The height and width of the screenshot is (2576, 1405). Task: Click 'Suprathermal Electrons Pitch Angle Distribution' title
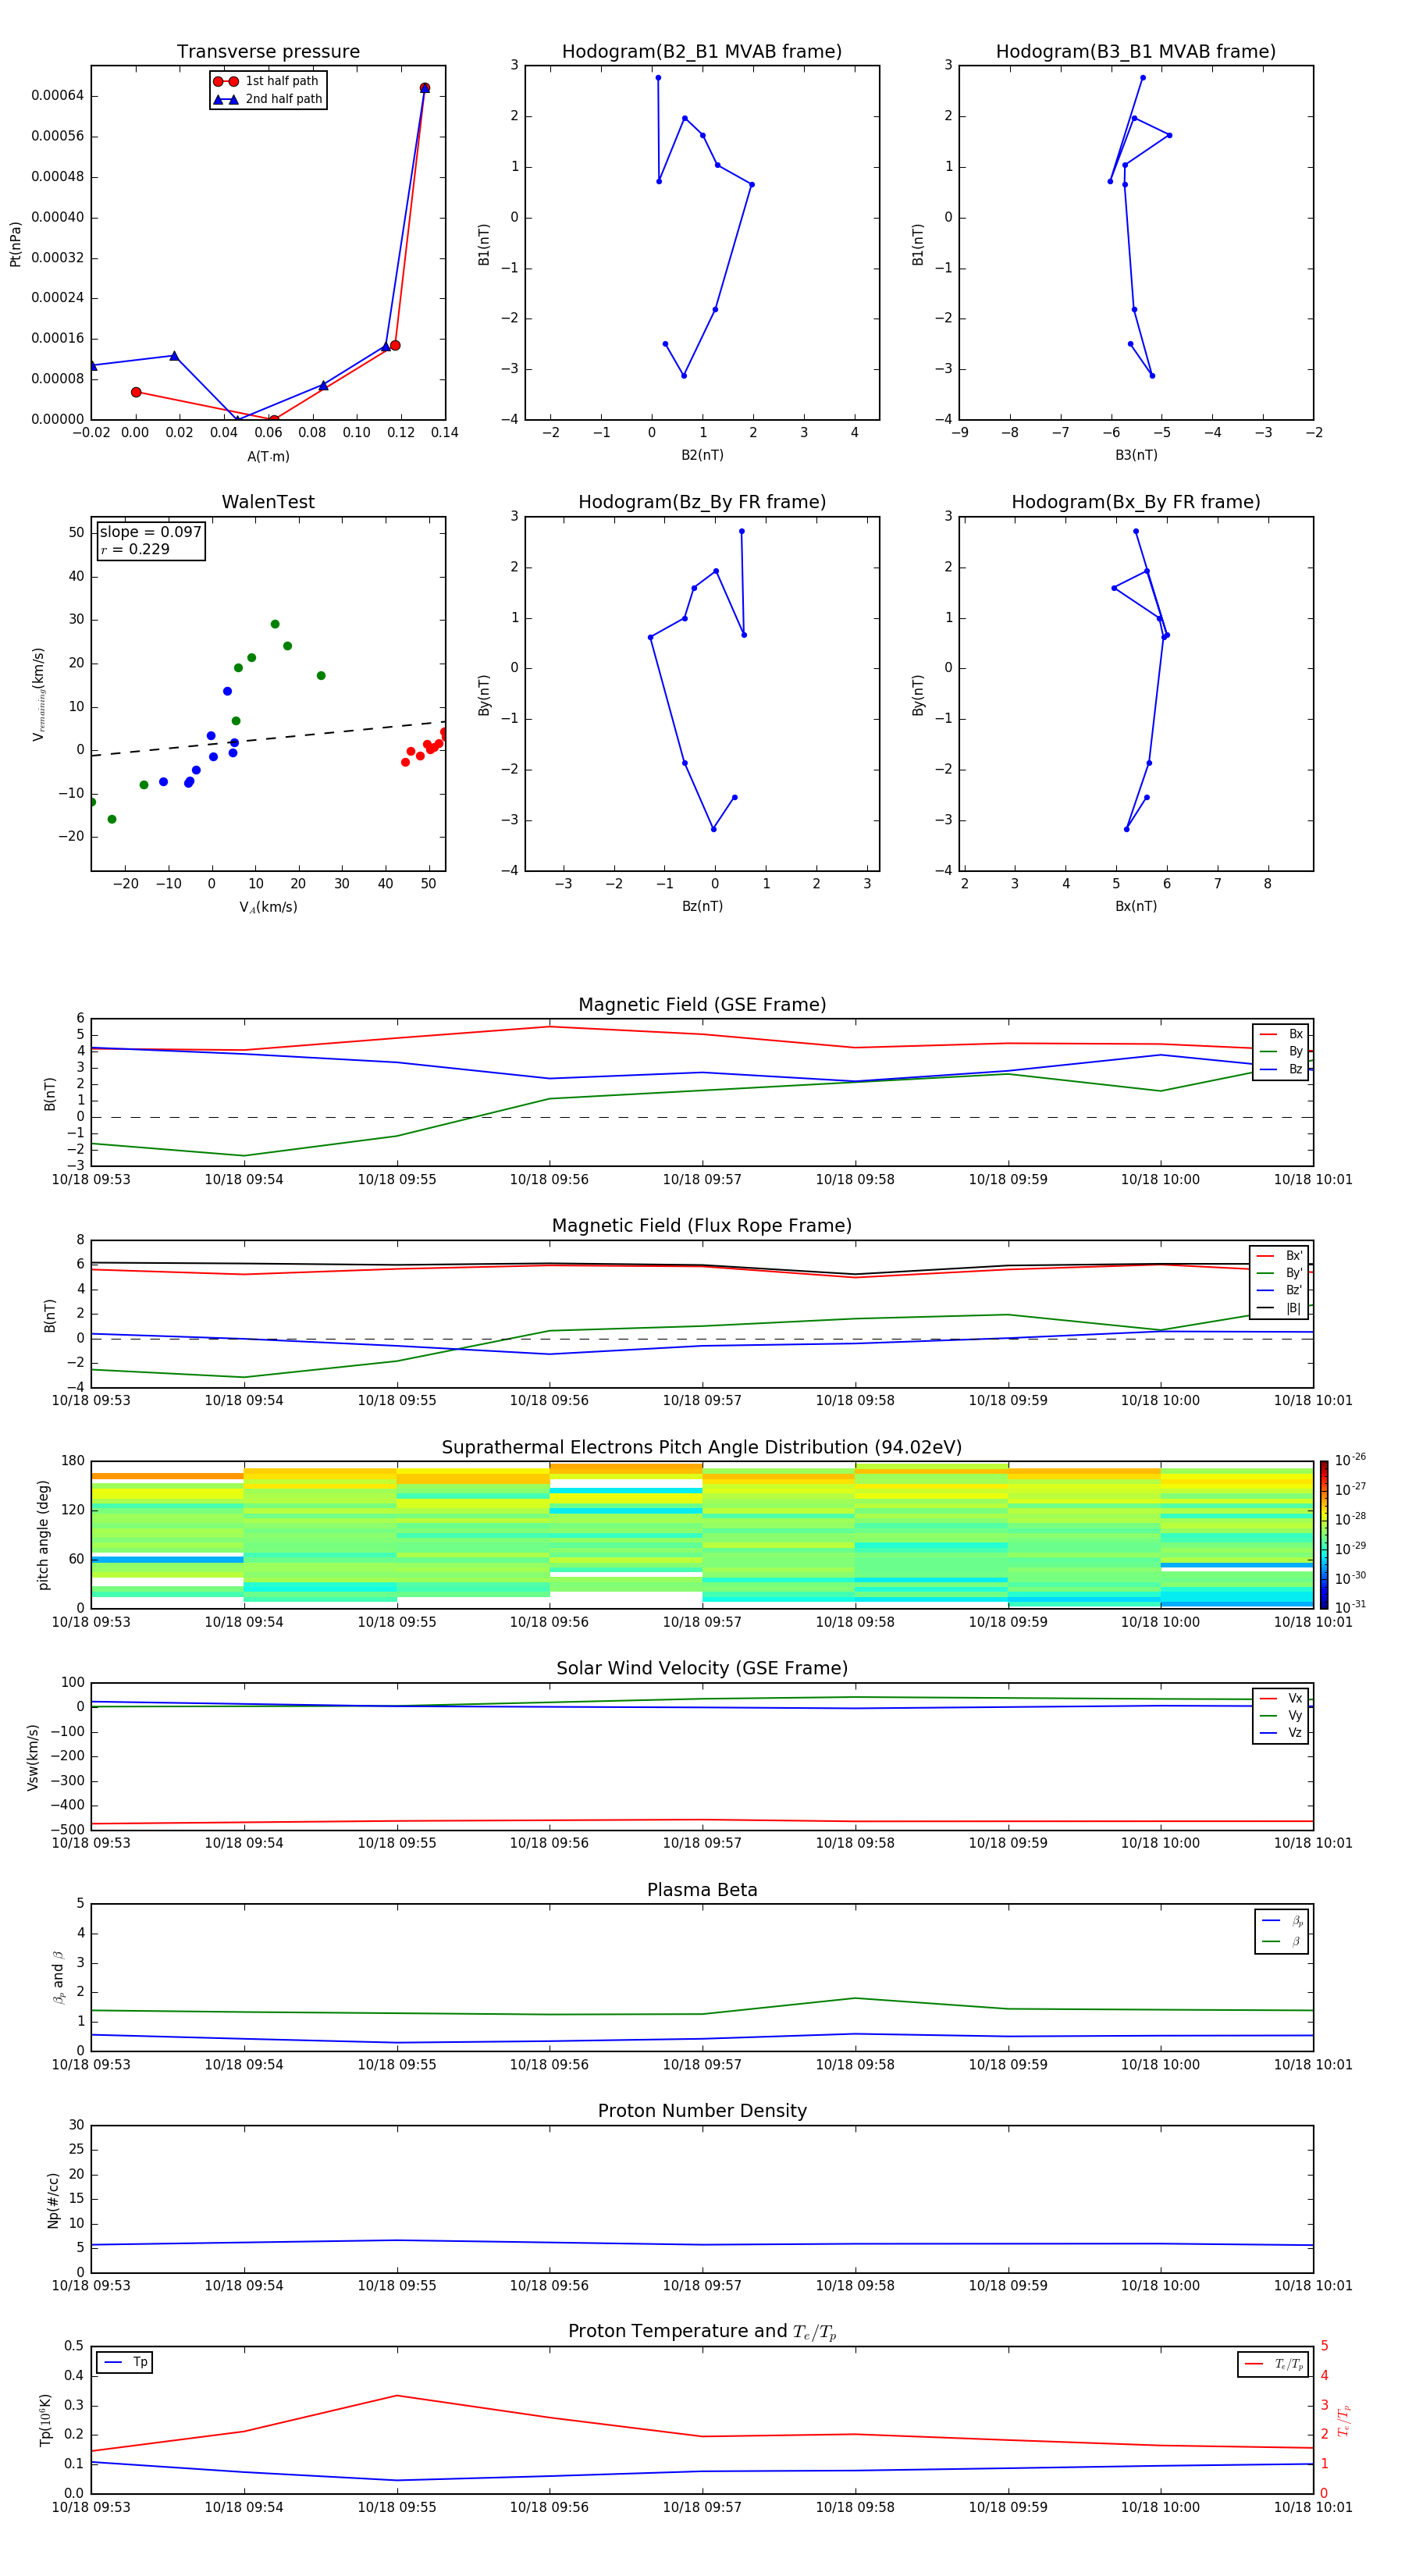coord(702,1448)
